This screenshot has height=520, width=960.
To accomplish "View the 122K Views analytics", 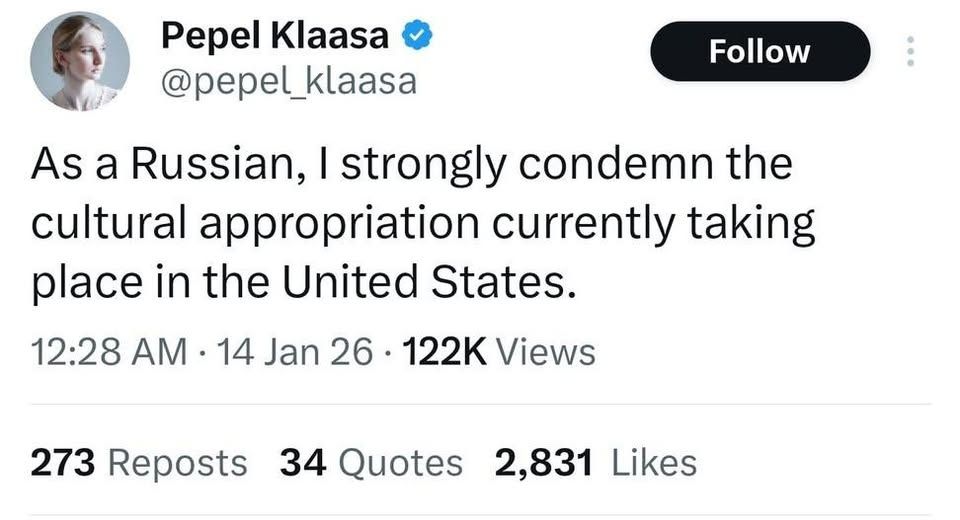I will (497, 352).
